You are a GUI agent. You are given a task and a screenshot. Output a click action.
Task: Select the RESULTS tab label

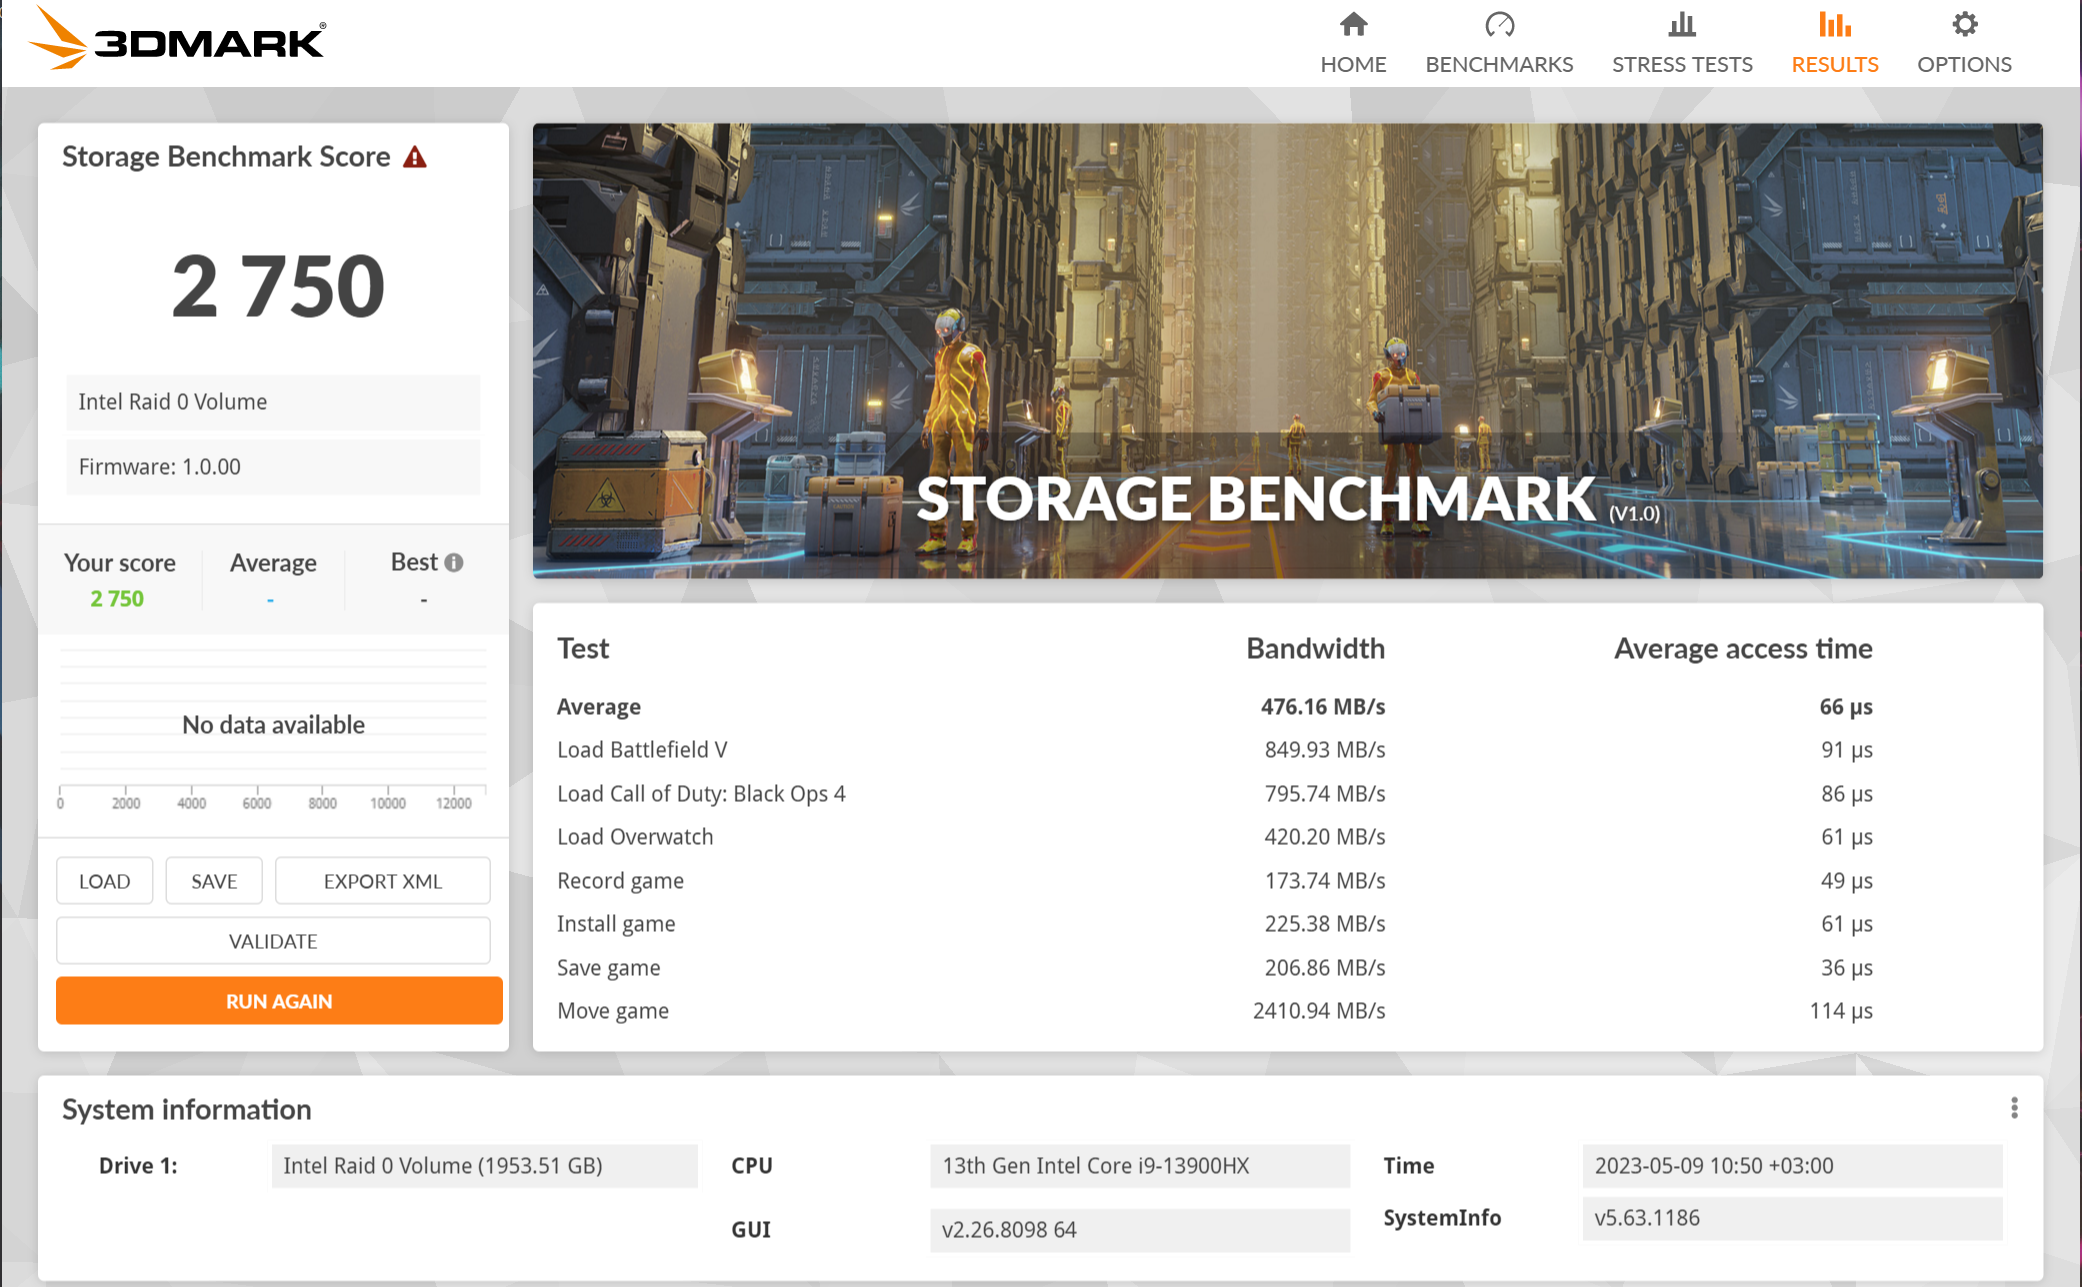pyautogui.click(x=1835, y=64)
